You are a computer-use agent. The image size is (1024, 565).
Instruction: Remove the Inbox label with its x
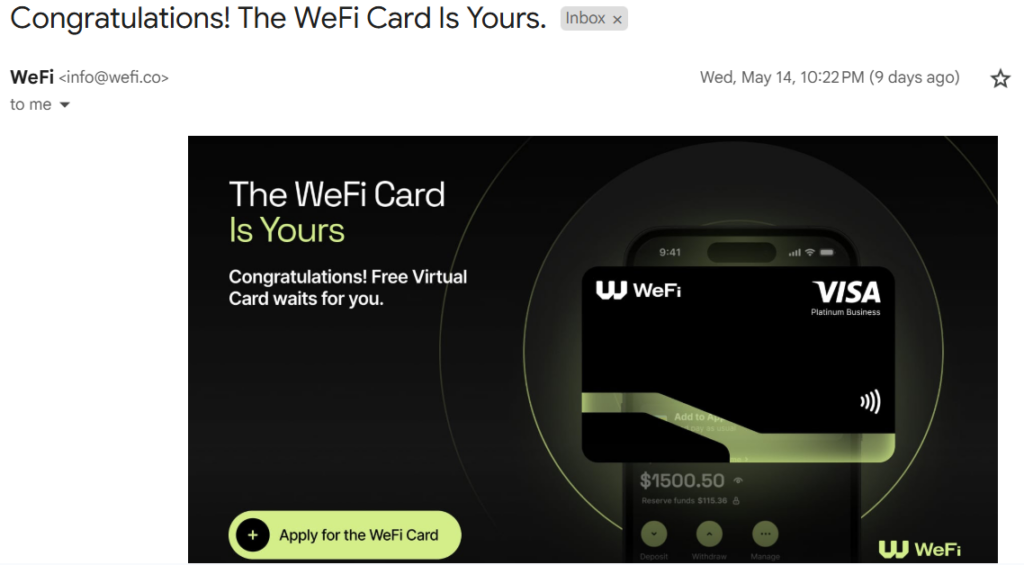pyautogui.click(x=617, y=20)
